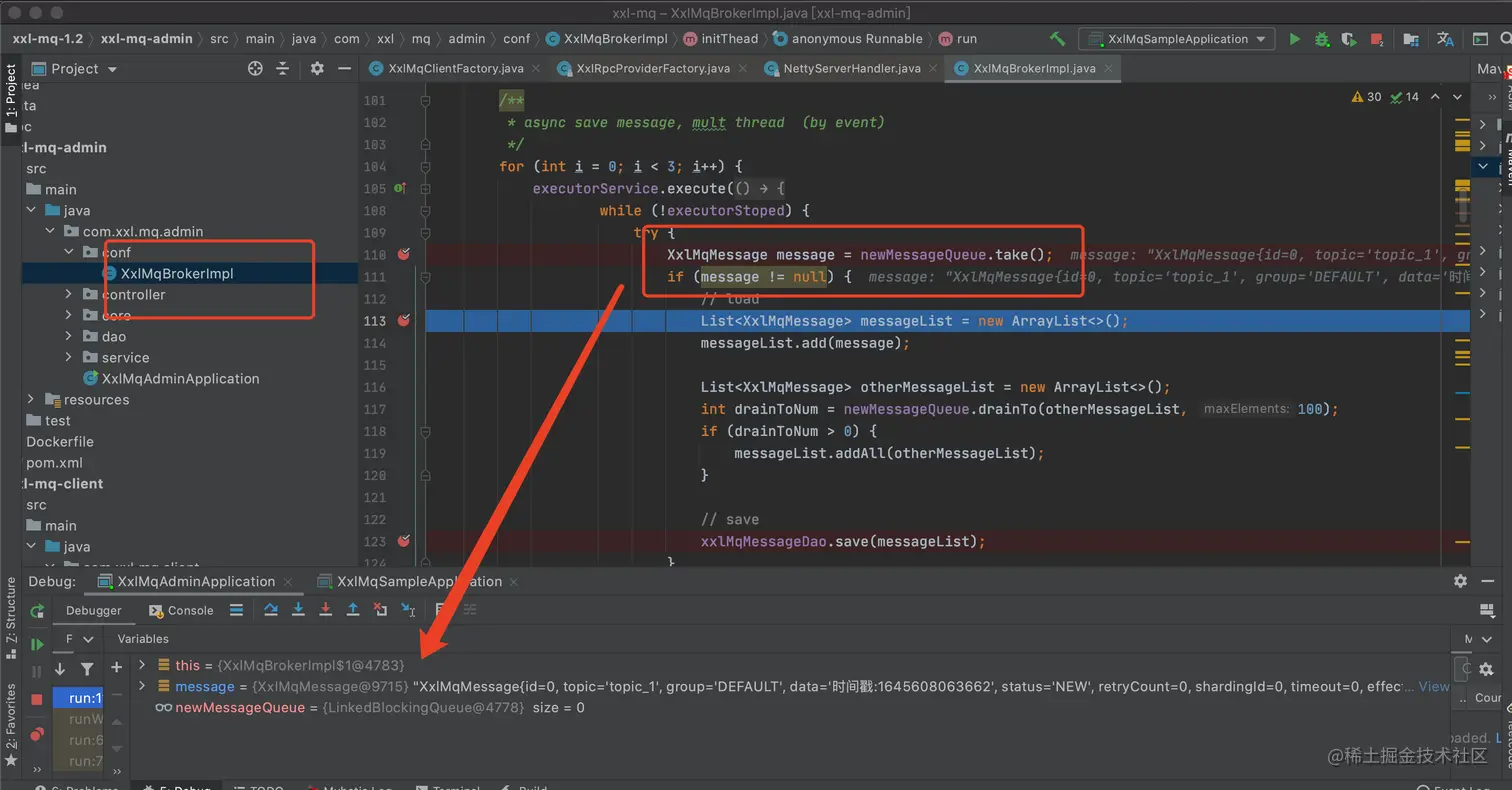Toggle the breakpoint on line 123
This screenshot has height=790, width=1512.
[404, 541]
